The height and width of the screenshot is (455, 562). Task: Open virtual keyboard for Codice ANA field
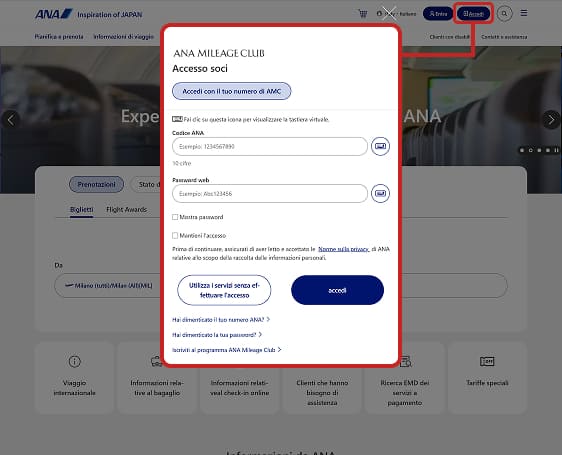[x=380, y=146]
